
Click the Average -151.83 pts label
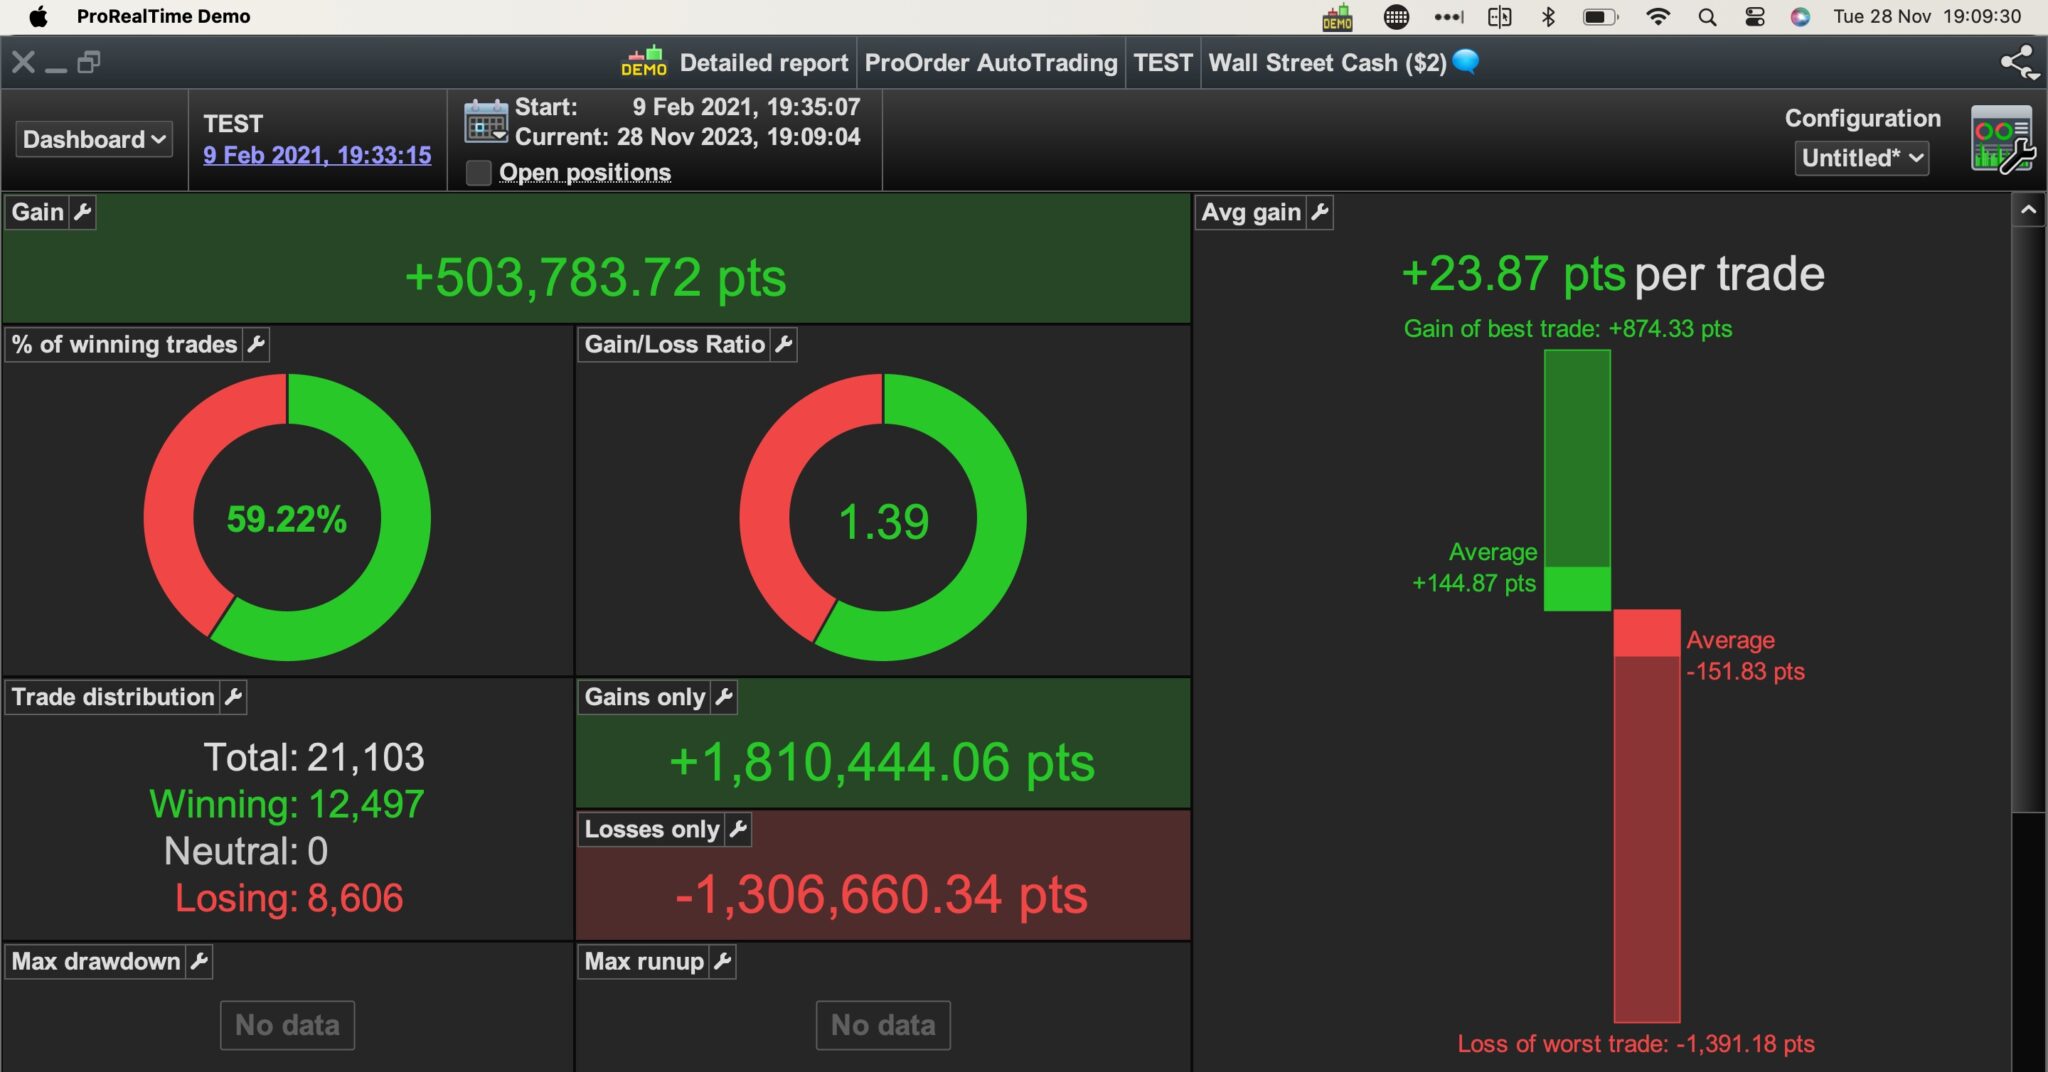point(1746,655)
